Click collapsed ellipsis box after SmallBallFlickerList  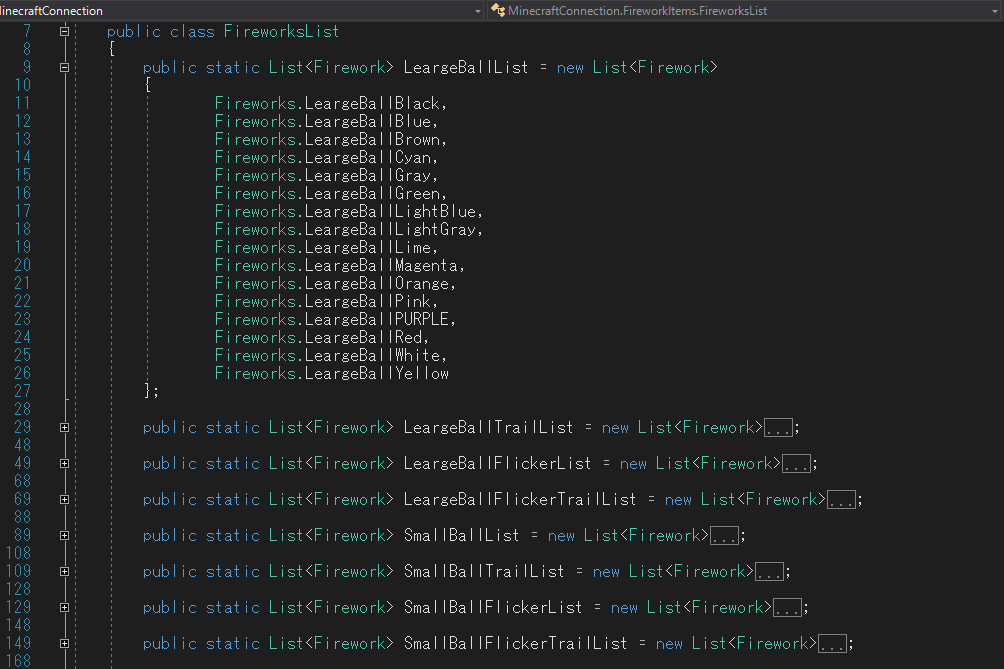click(x=787, y=608)
